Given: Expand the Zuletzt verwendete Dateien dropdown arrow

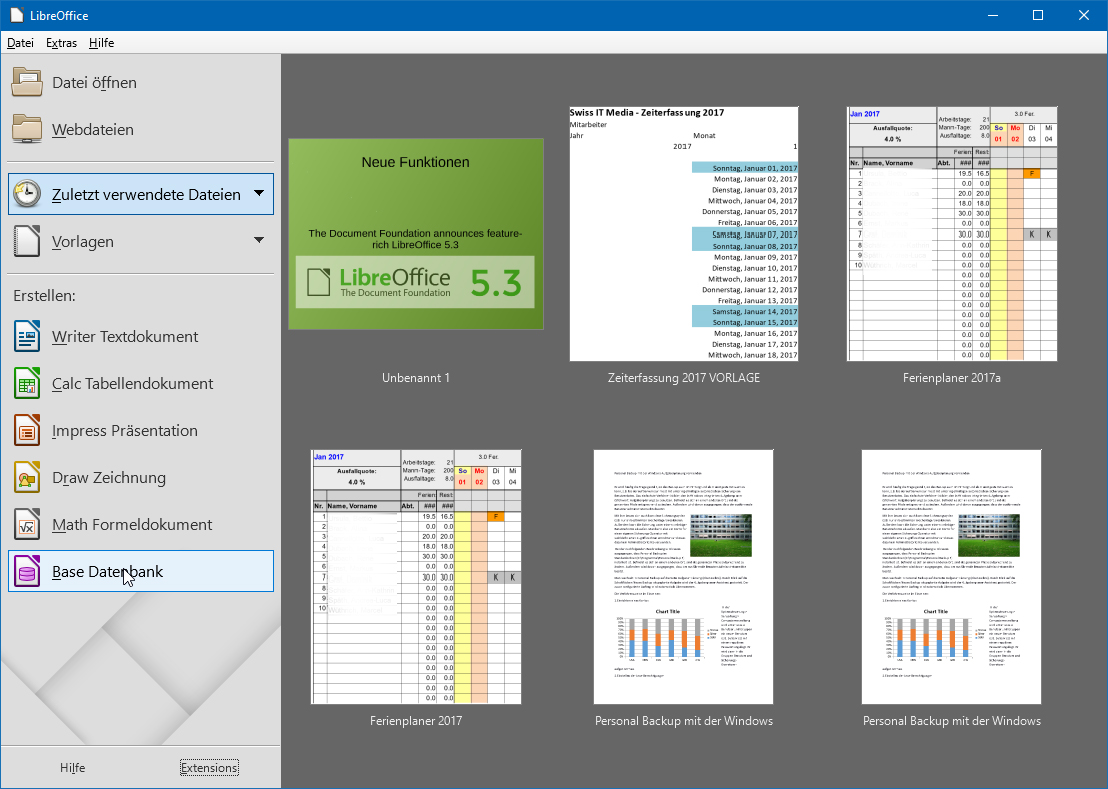Looking at the screenshot, I should point(259,193).
